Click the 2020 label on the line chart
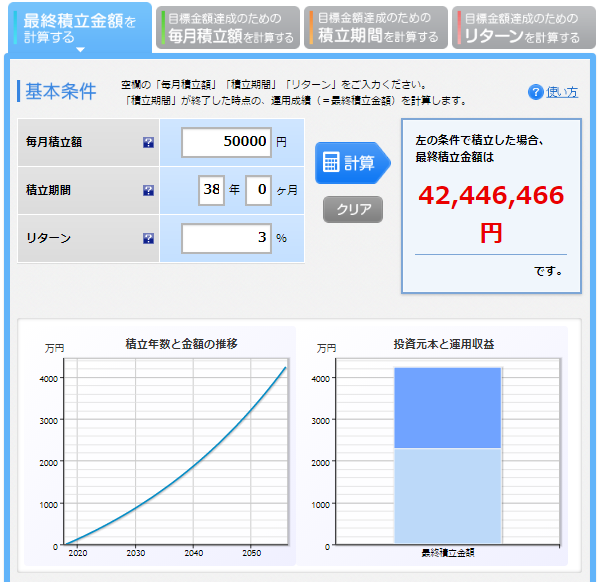The height and width of the screenshot is (582, 600). [x=78, y=553]
